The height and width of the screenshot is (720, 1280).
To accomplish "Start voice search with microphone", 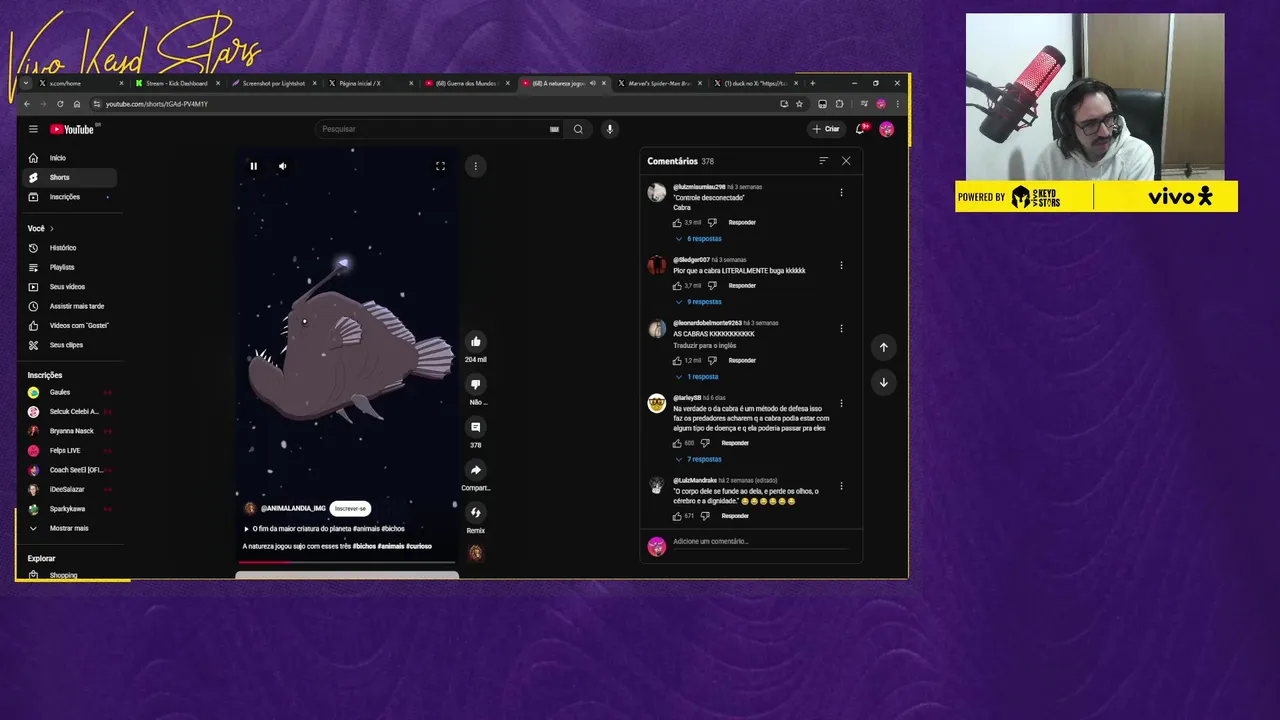I will click(x=609, y=129).
